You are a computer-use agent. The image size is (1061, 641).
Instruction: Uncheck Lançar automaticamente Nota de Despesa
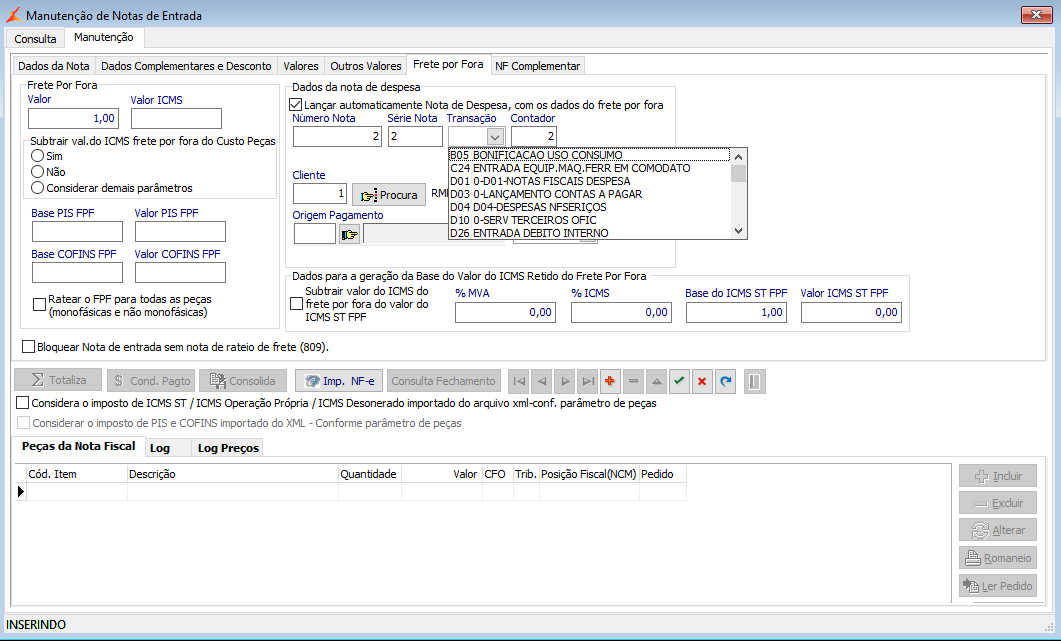point(295,104)
